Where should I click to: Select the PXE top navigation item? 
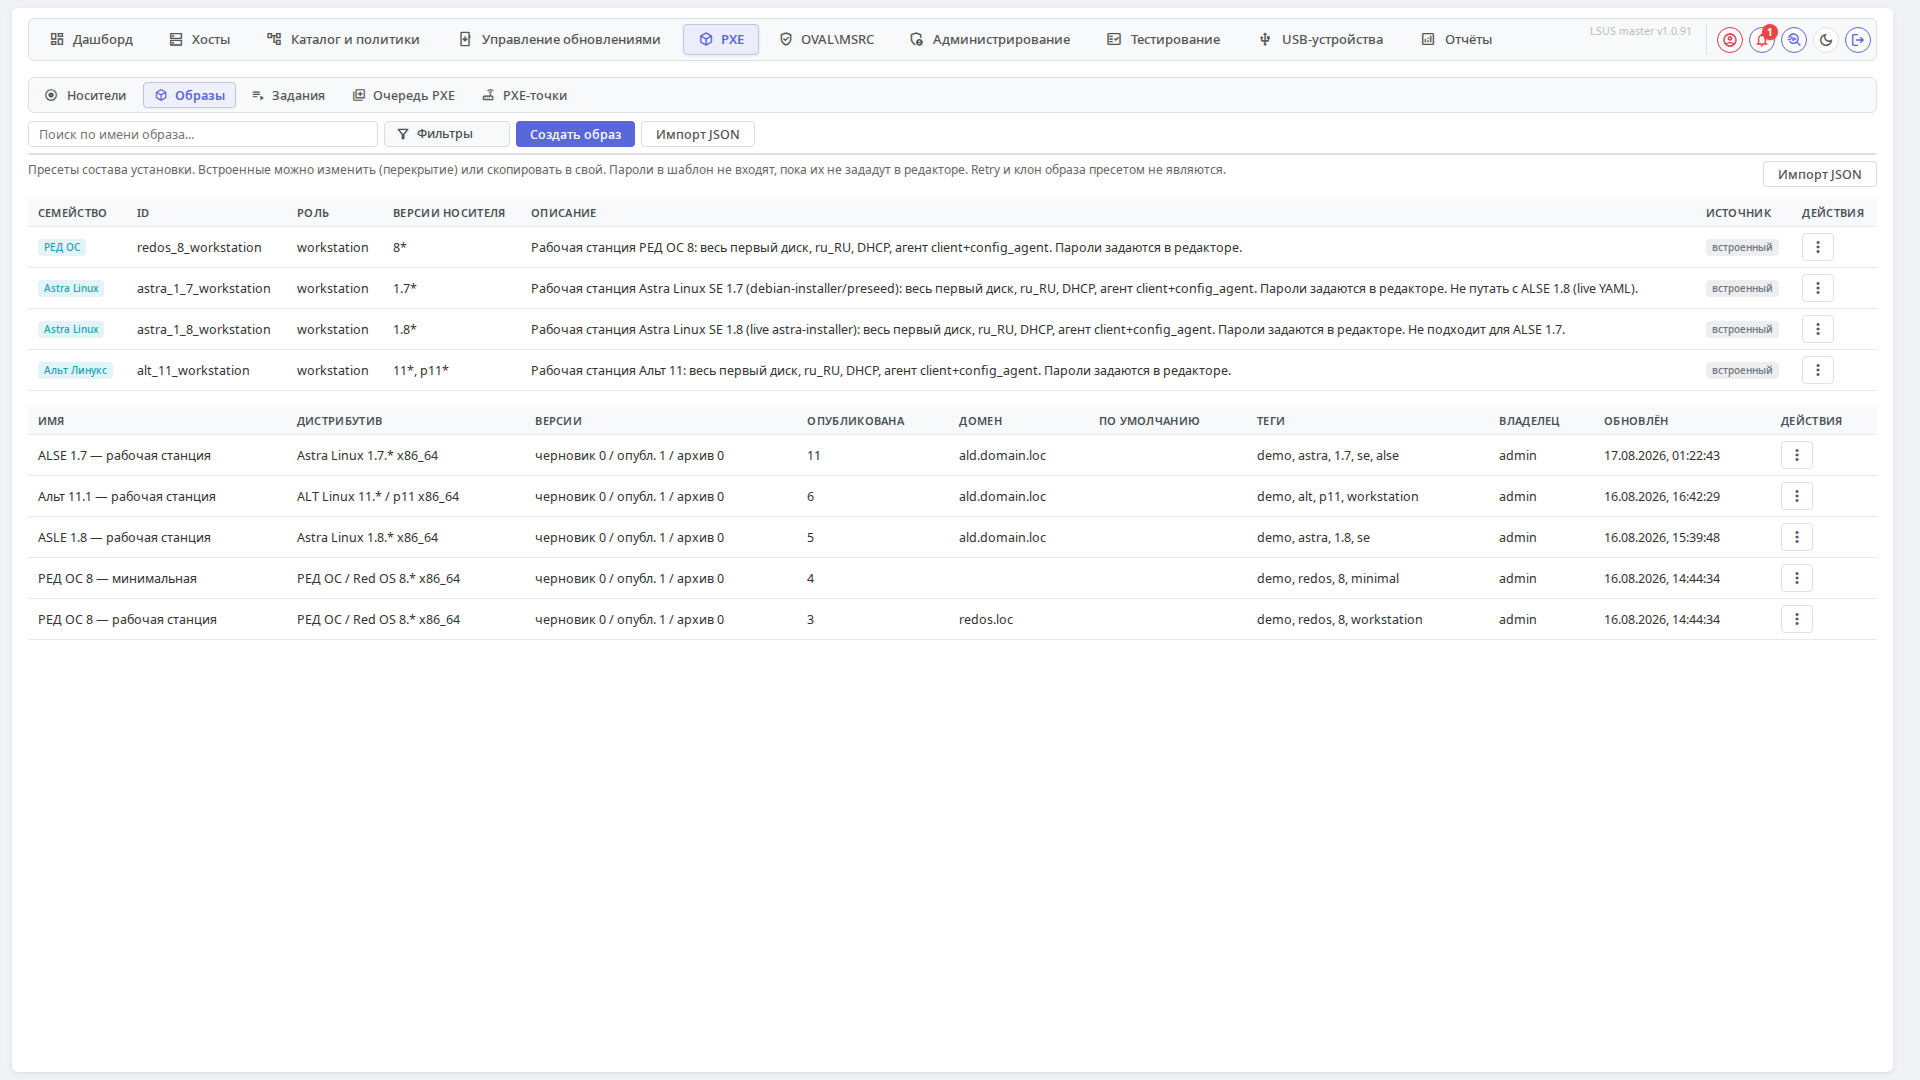coord(721,40)
